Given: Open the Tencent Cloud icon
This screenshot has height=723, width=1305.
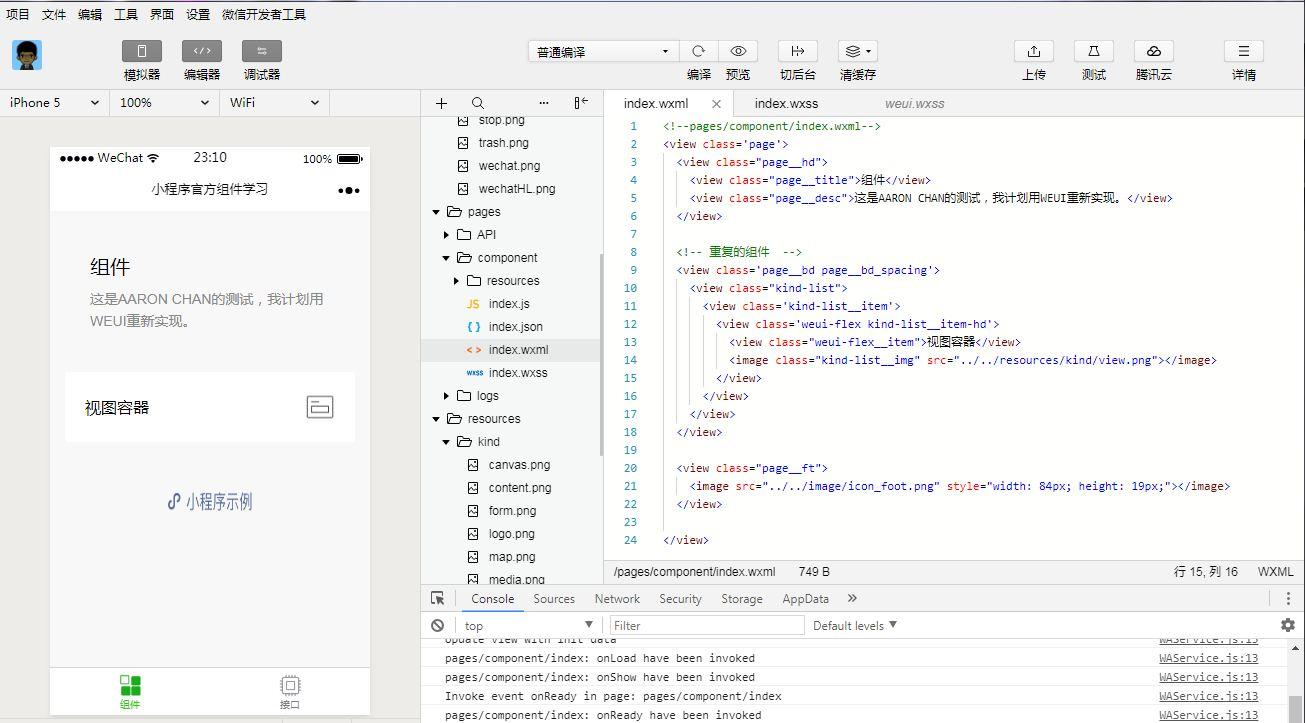Looking at the screenshot, I should (x=1154, y=51).
